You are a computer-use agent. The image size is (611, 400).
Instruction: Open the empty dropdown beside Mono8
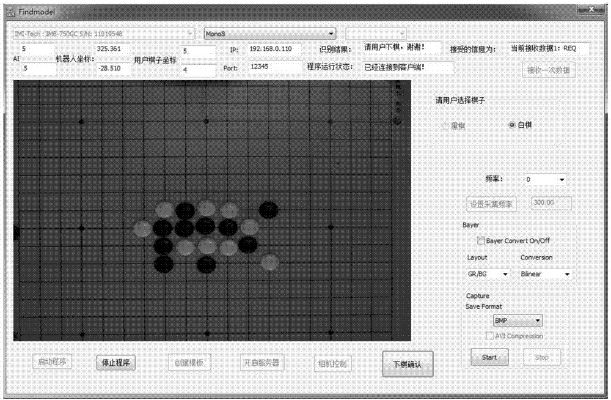(x=376, y=33)
